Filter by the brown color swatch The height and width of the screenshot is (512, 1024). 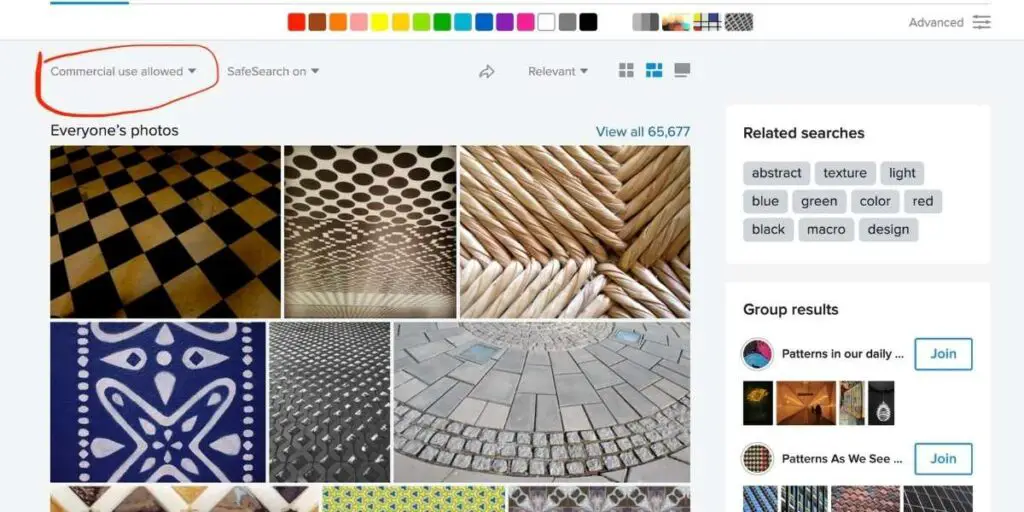pos(317,22)
